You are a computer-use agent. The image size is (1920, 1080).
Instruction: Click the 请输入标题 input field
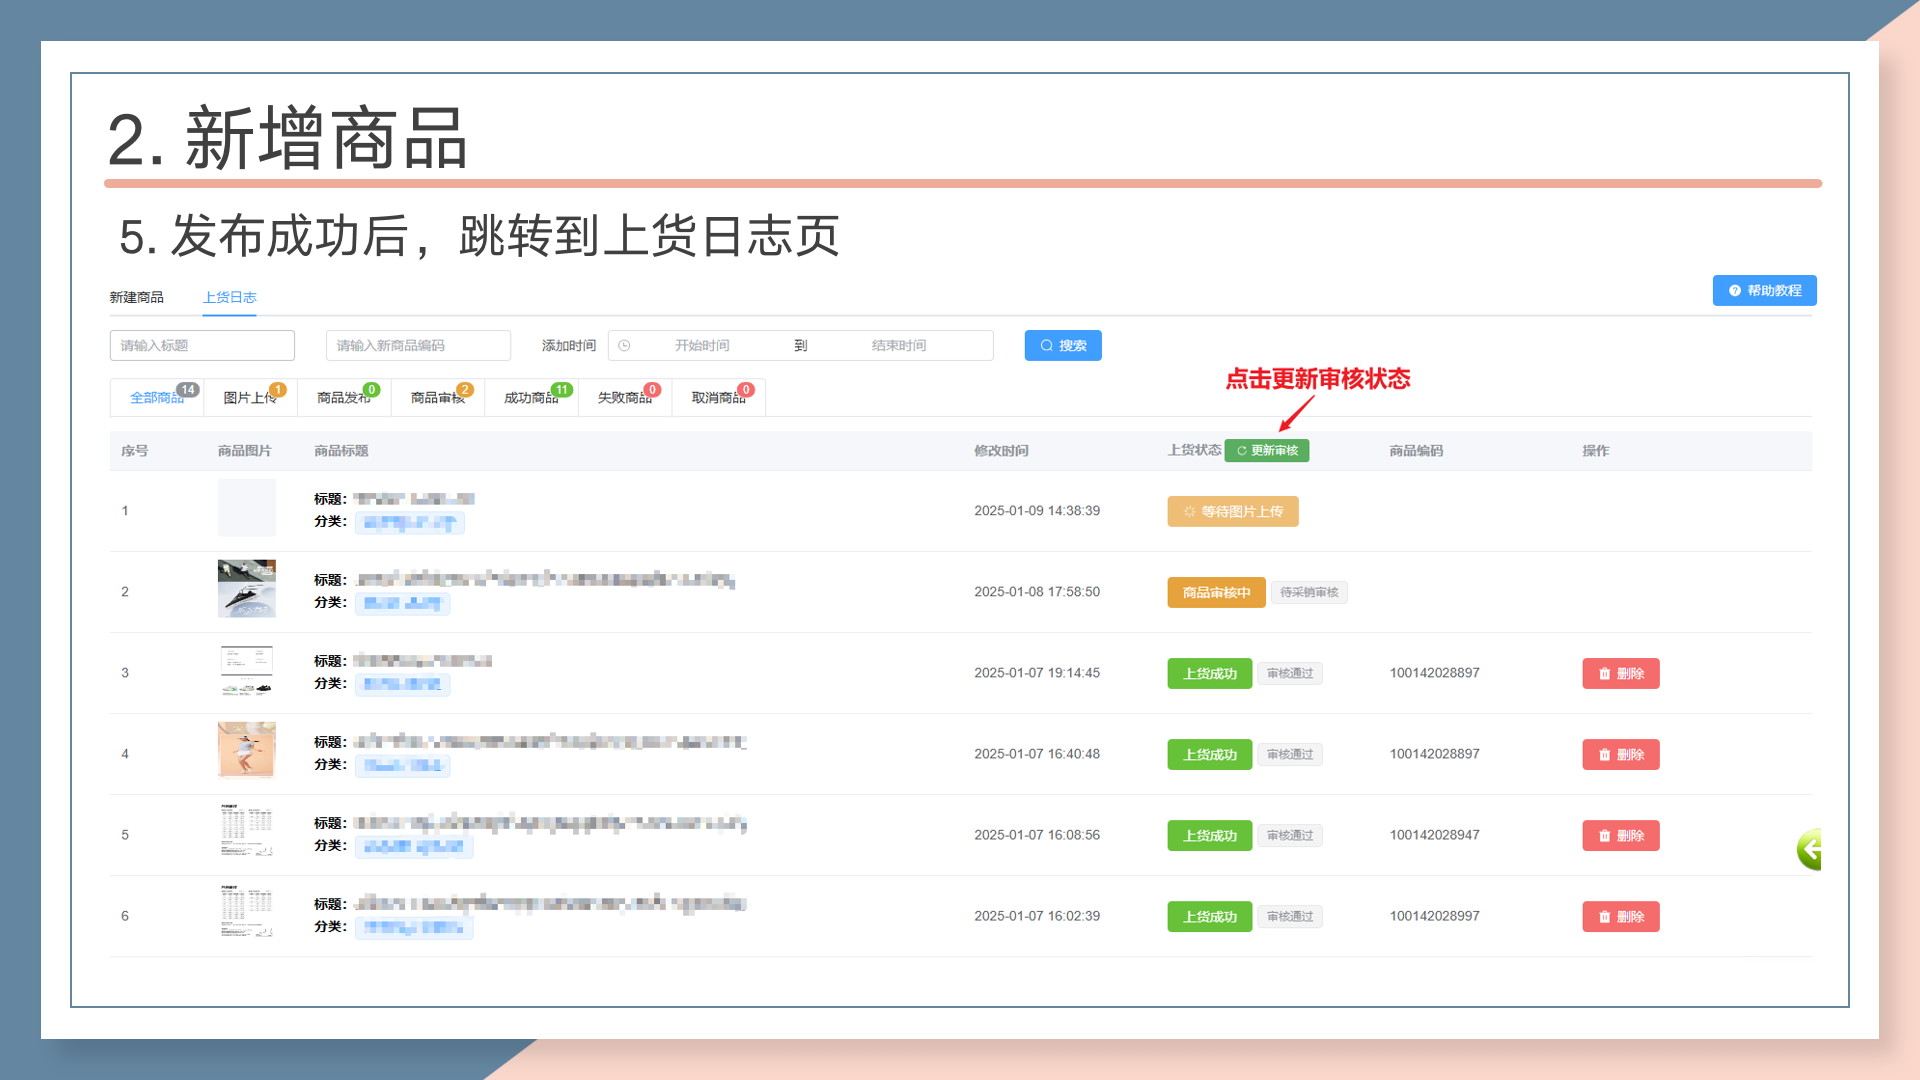coord(202,346)
